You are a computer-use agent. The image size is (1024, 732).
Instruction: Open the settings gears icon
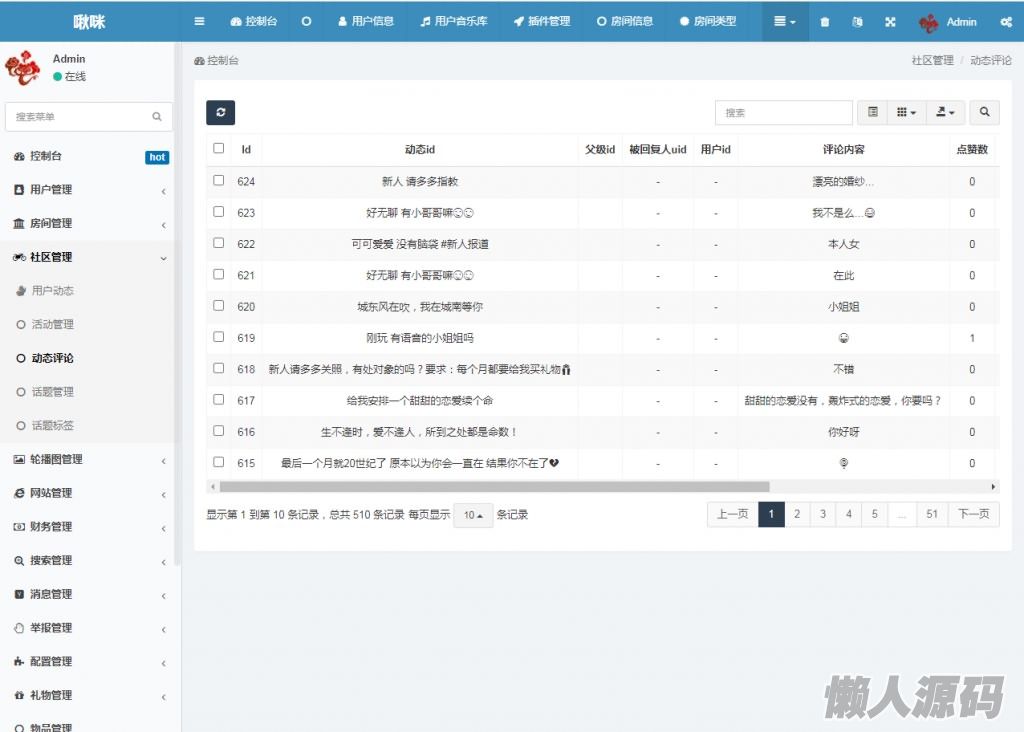1005,22
